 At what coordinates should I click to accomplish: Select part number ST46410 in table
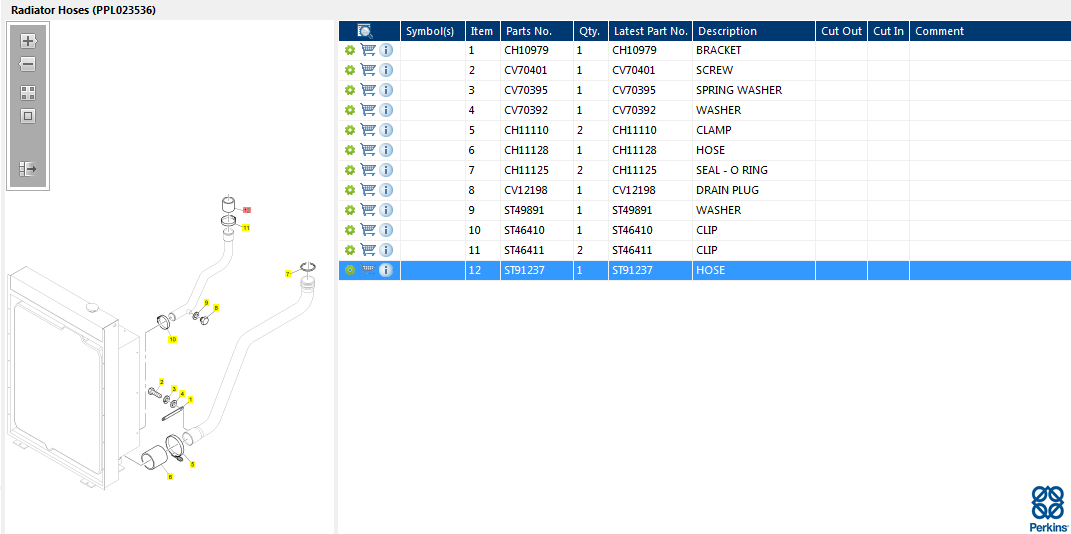526,230
